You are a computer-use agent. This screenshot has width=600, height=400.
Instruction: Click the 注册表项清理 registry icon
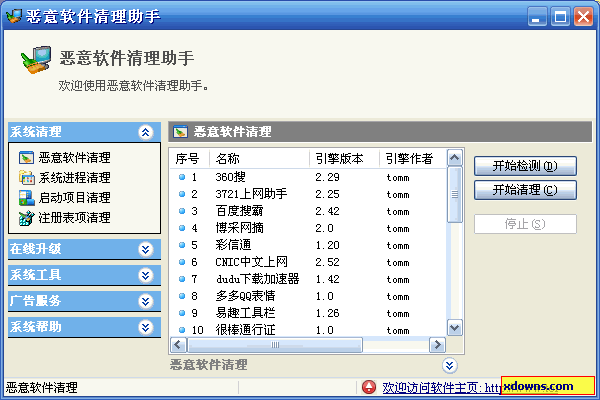[x=26, y=218]
